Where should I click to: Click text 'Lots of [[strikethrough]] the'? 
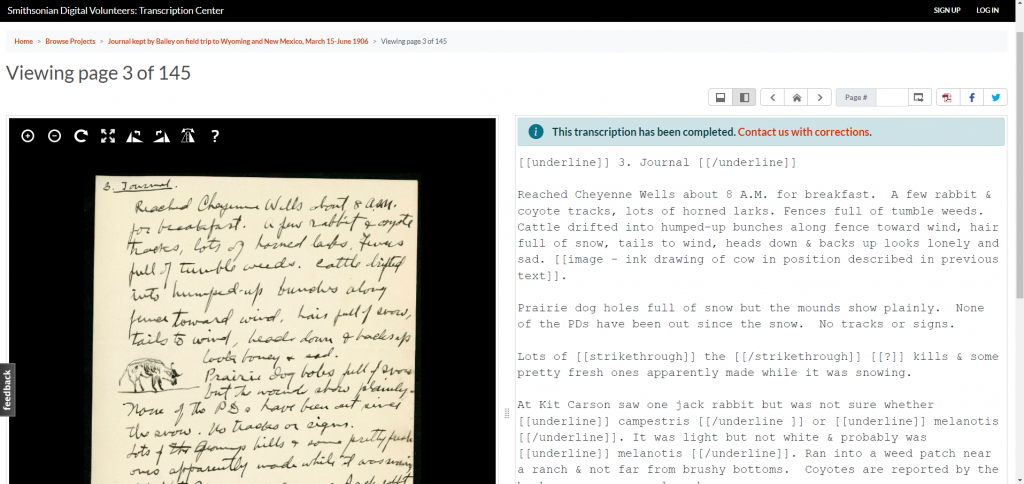pyautogui.click(x=621, y=357)
